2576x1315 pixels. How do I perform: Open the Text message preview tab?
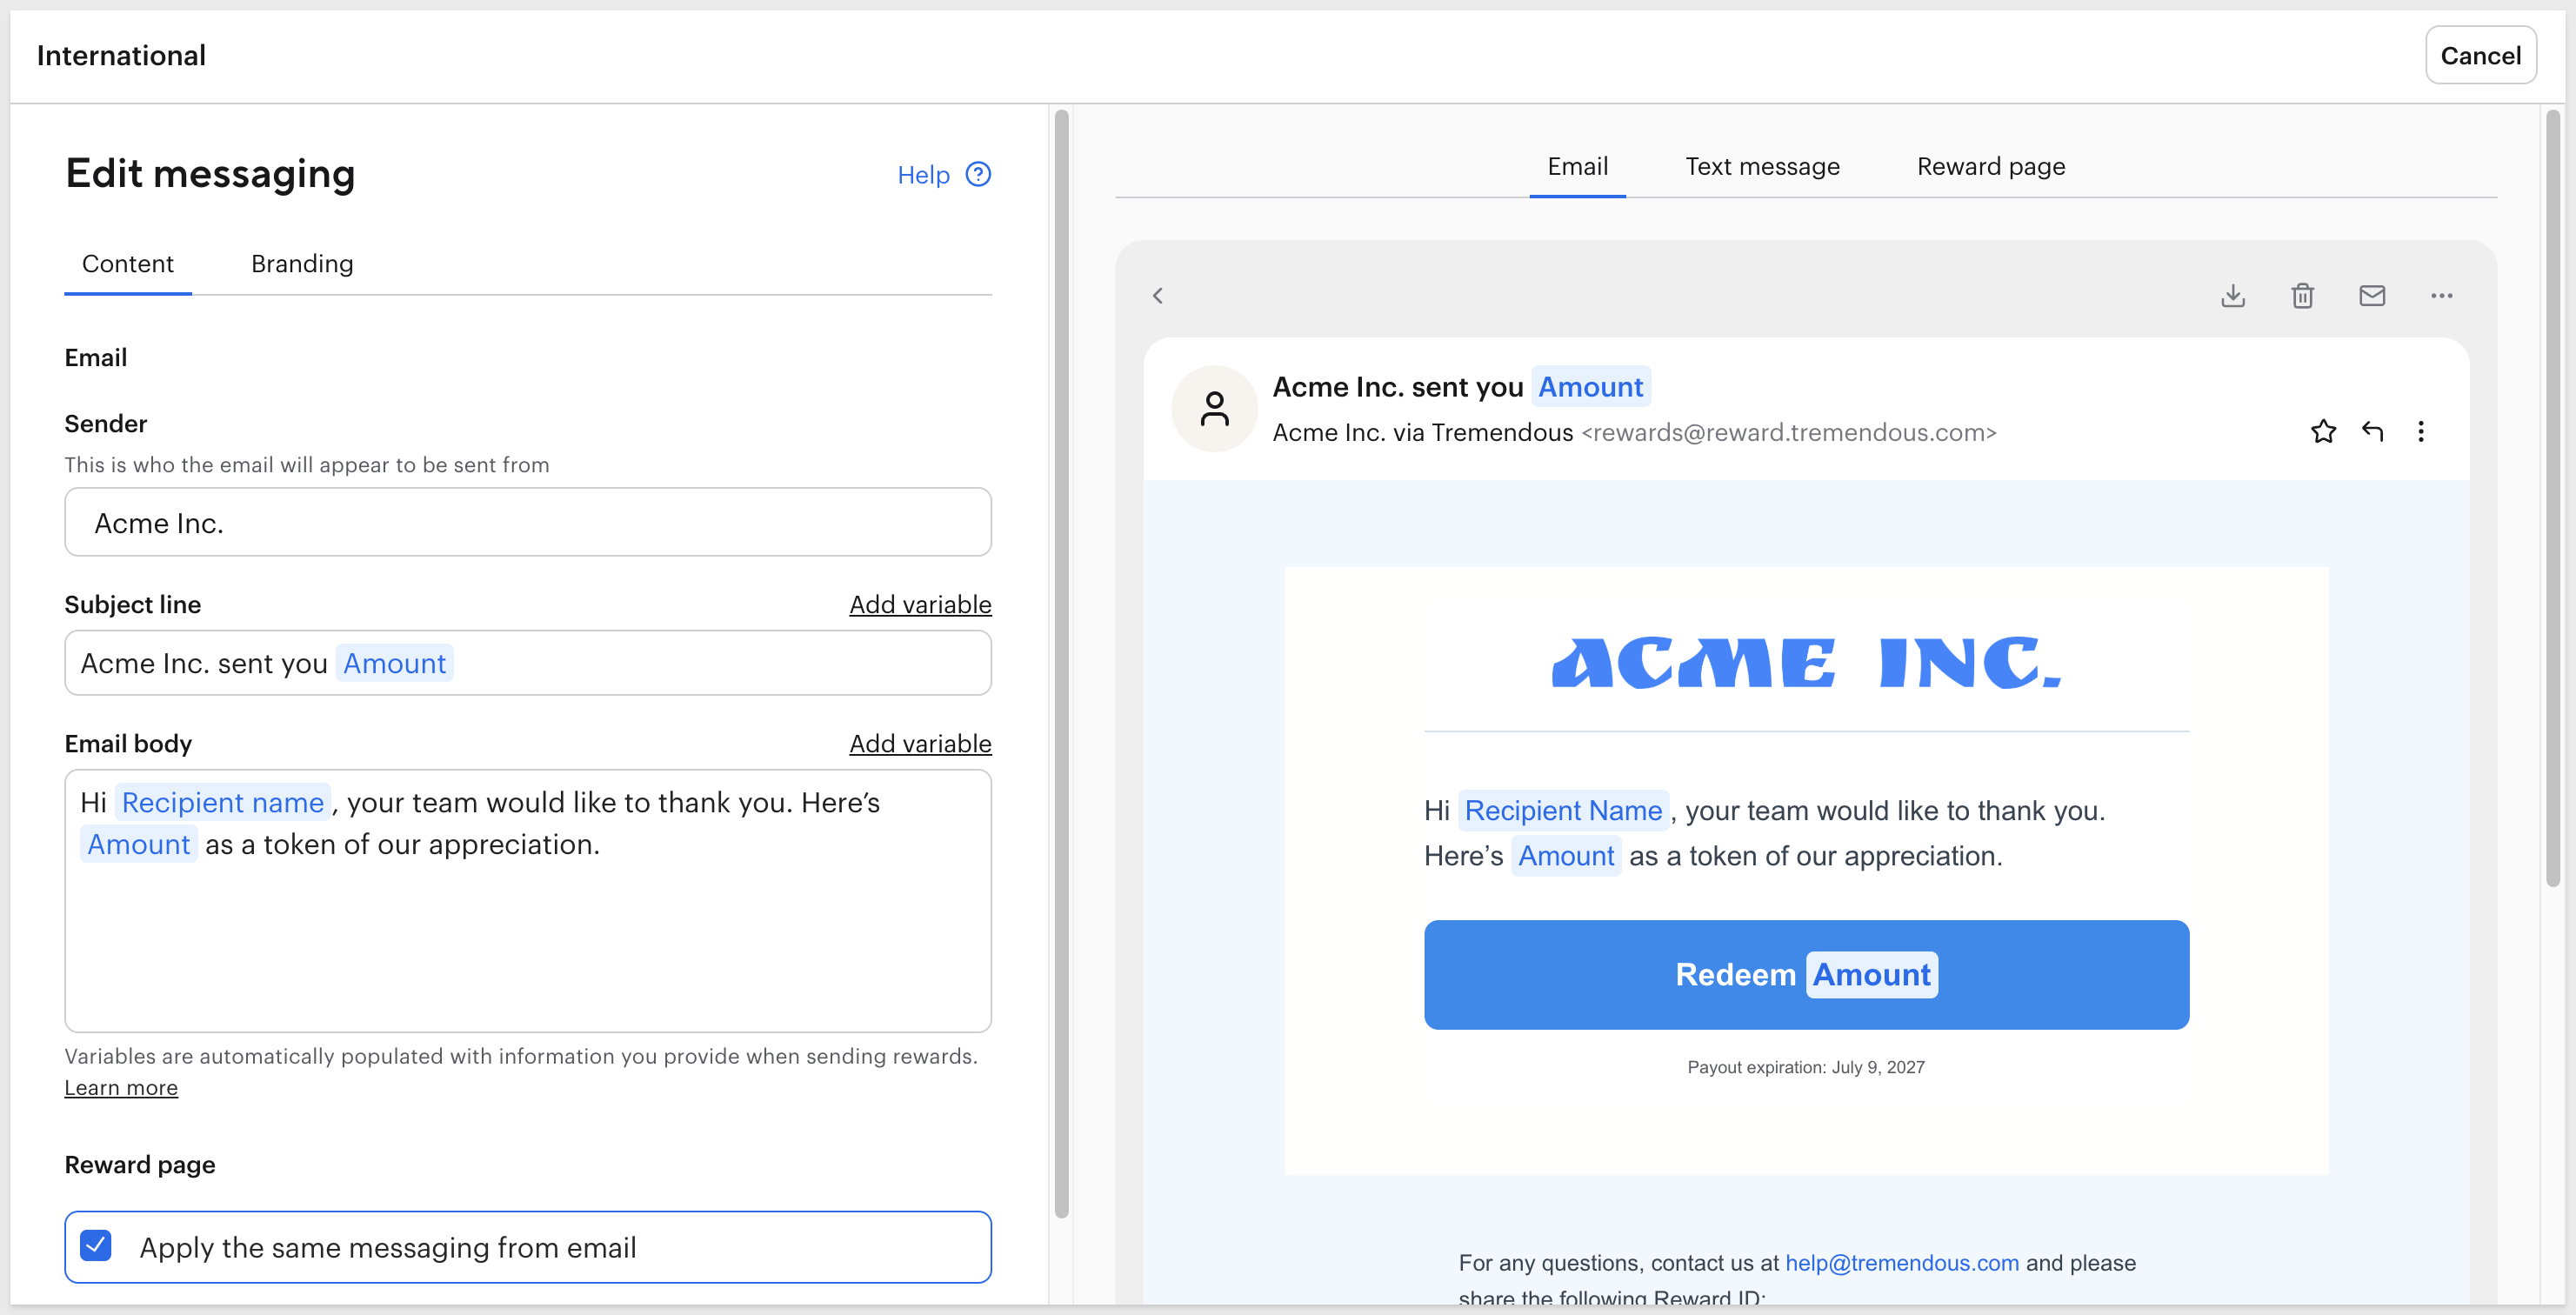[x=1762, y=166]
